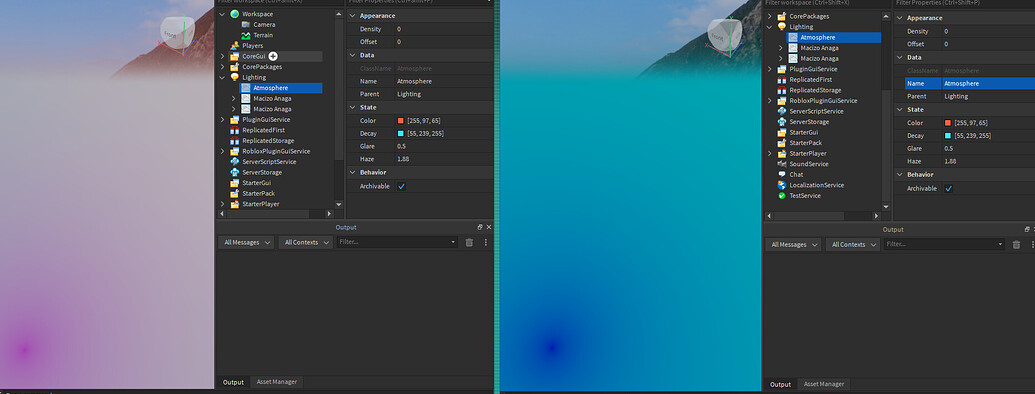The height and width of the screenshot is (394, 1035).
Task: Click Glare value 0.5 in teal-fog window
Action: pos(949,148)
